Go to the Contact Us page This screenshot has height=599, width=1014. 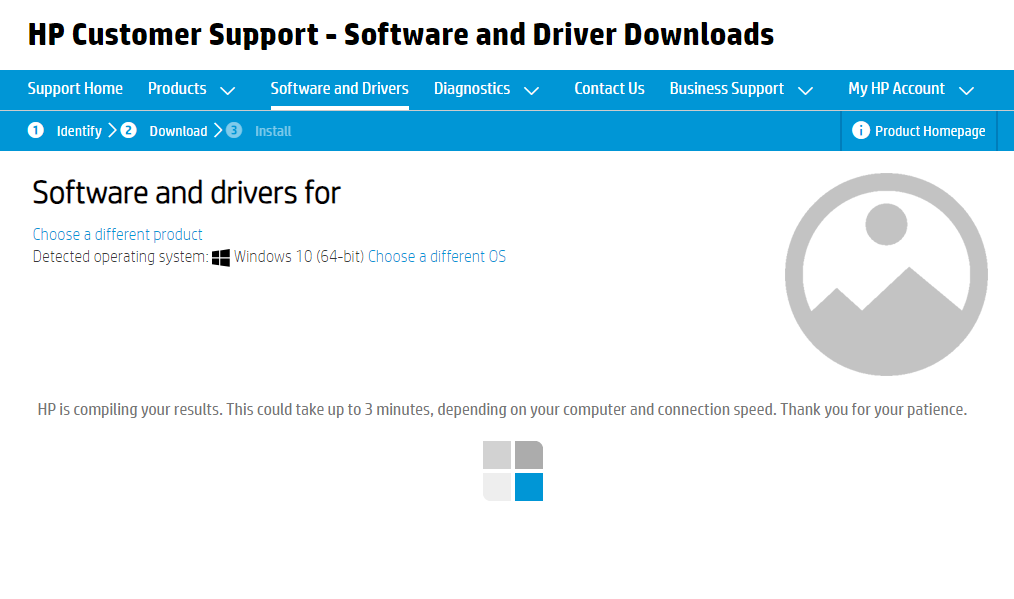pyautogui.click(x=609, y=89)
